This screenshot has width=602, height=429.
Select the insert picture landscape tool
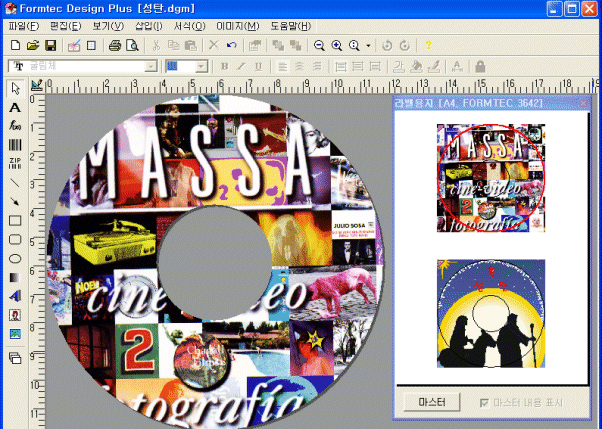coord(15,334)
